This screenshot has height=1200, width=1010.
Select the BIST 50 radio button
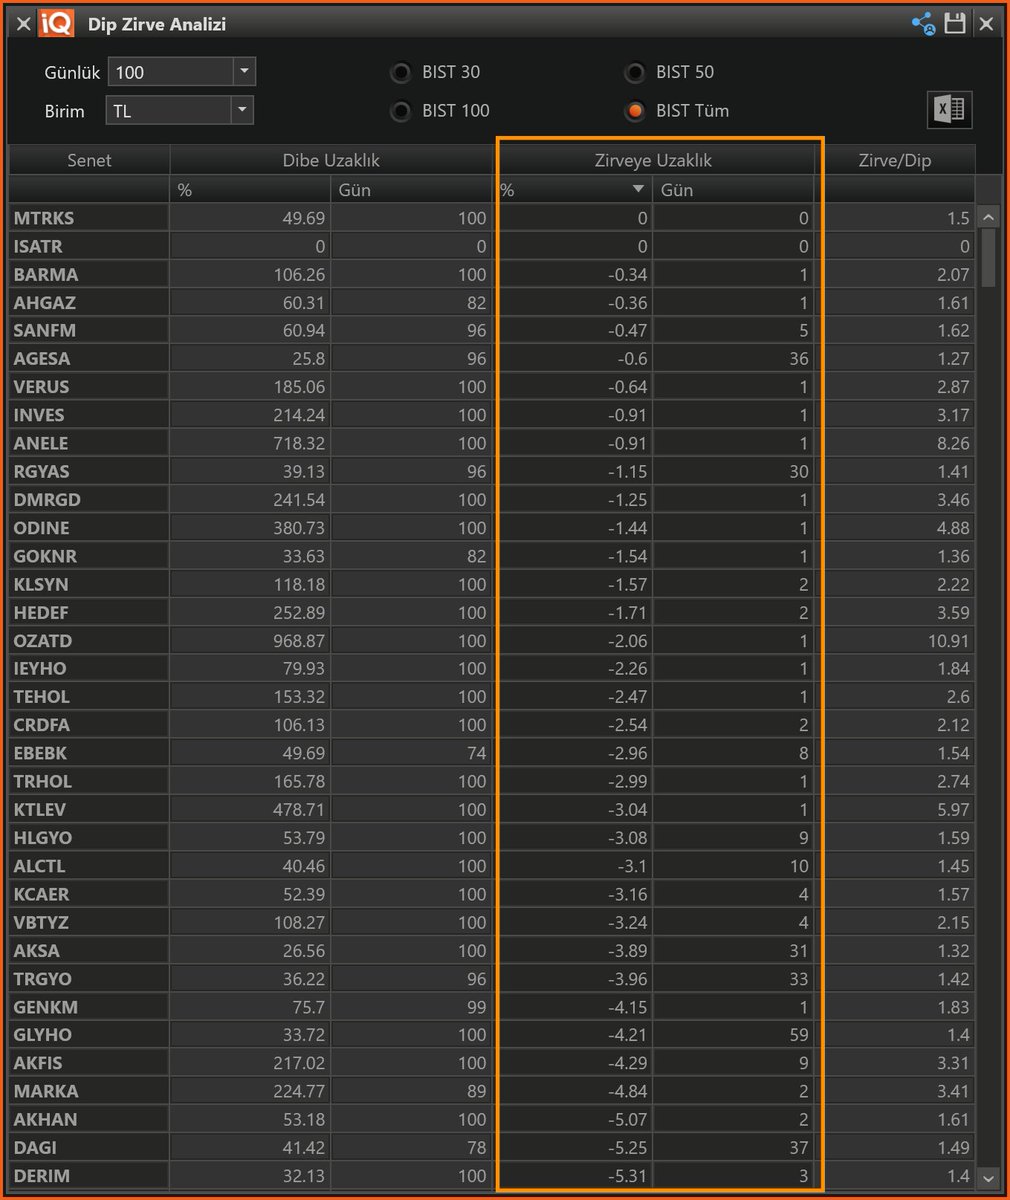(x=635, y=73)
